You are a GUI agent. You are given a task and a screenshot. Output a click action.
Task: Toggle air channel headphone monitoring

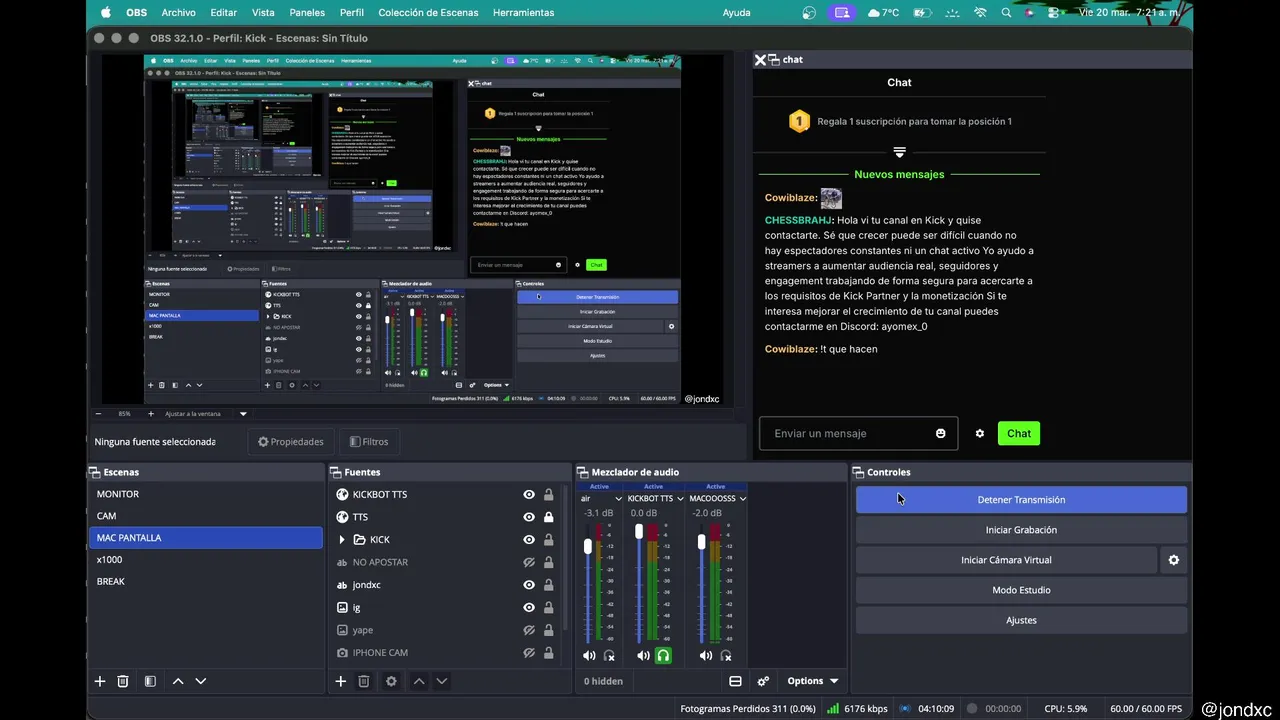pyautogui.click(x=609, y=656)
